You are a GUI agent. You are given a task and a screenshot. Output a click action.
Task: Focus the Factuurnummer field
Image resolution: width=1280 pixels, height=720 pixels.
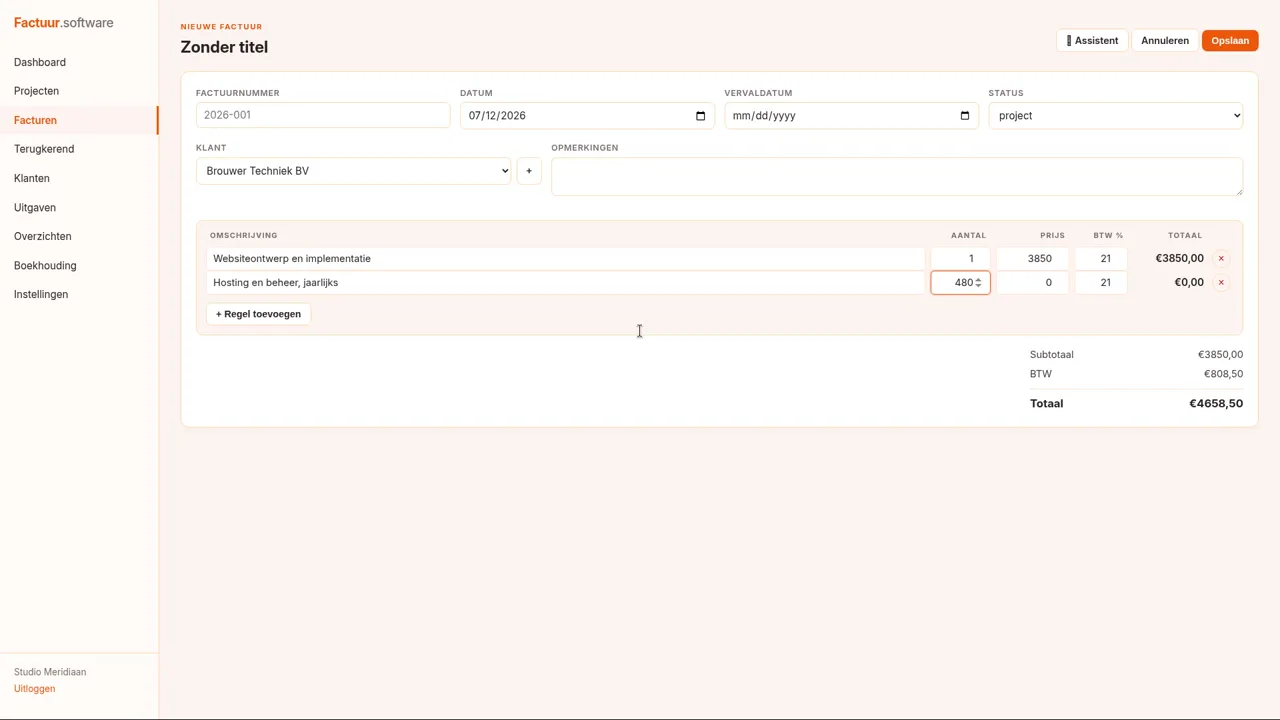coord(323,115)
